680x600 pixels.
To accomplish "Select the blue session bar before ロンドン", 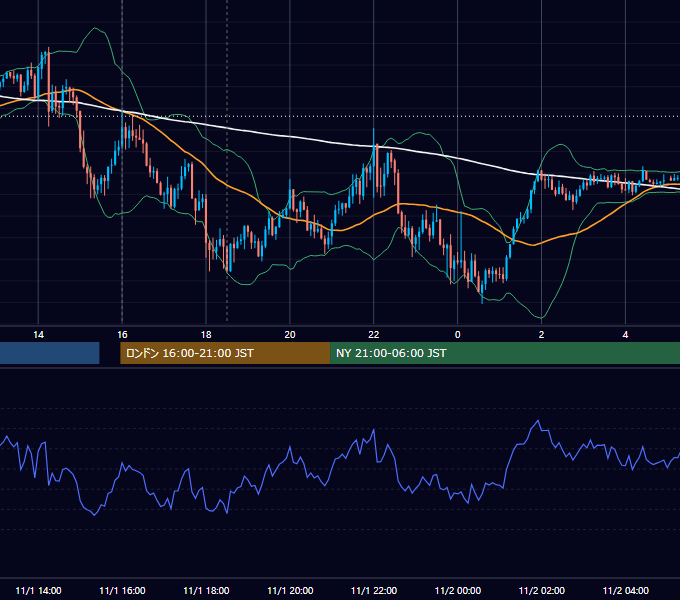I will pyautogui.click(x=49, y=353).
